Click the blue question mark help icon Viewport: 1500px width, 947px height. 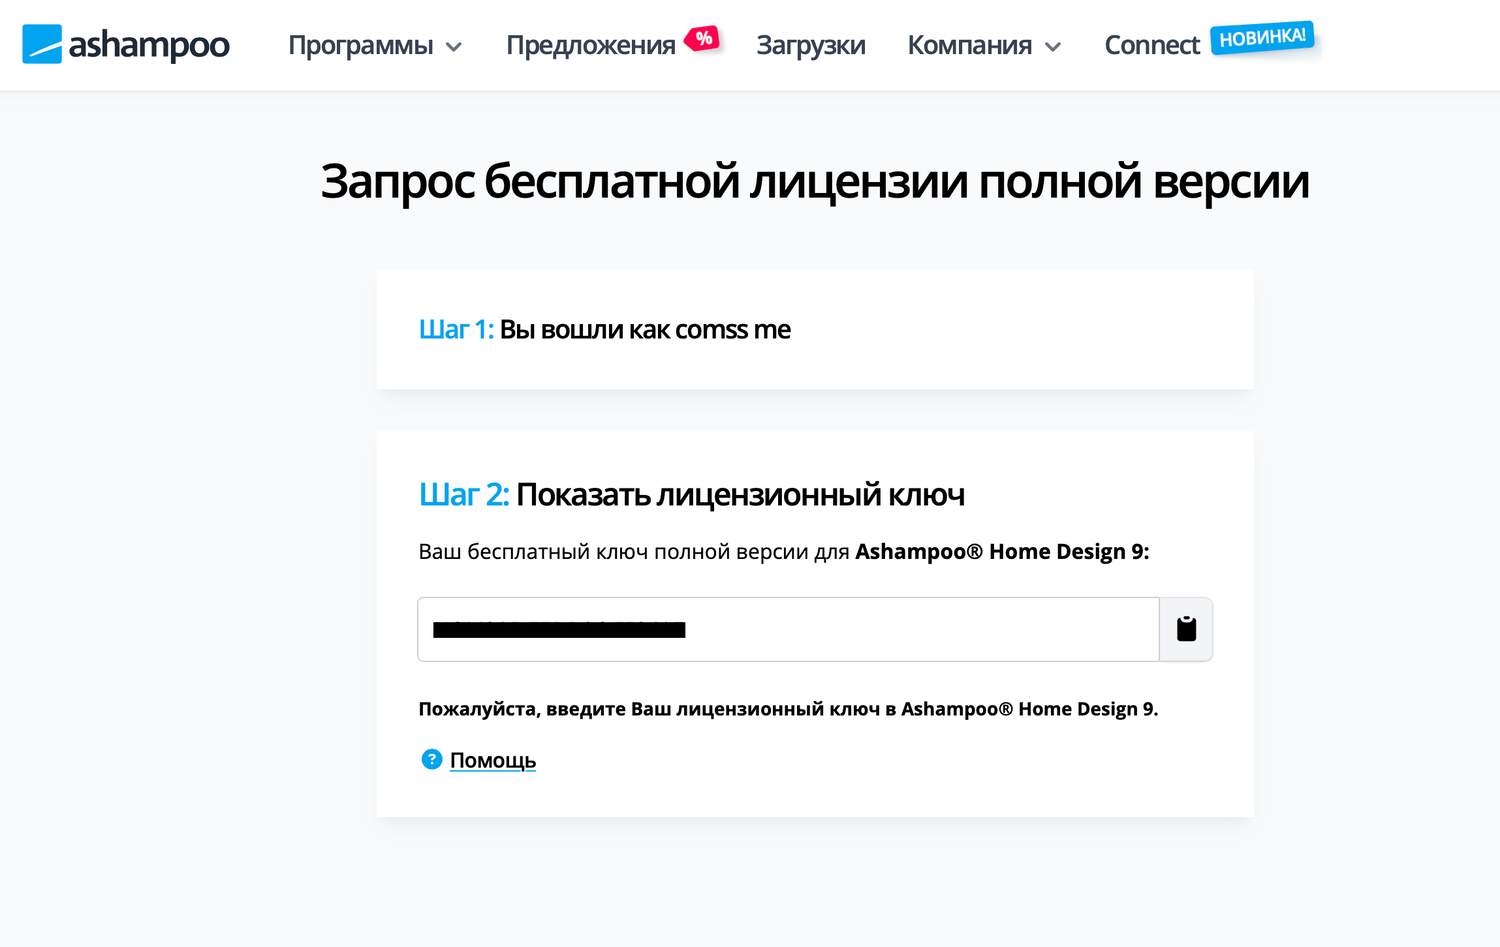point(431,760)
